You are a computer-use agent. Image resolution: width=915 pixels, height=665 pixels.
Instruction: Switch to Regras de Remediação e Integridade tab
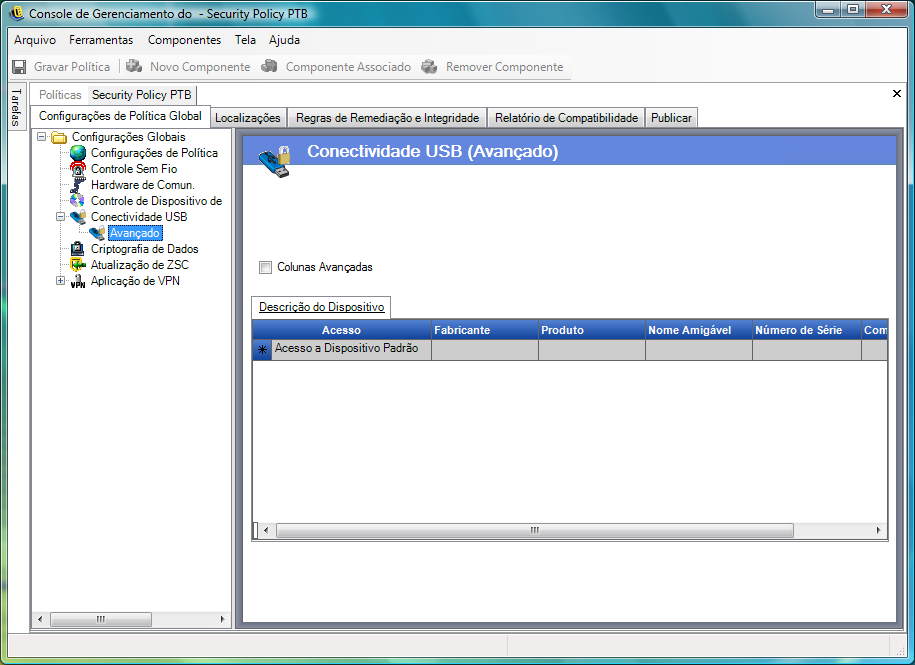(387, 118)
